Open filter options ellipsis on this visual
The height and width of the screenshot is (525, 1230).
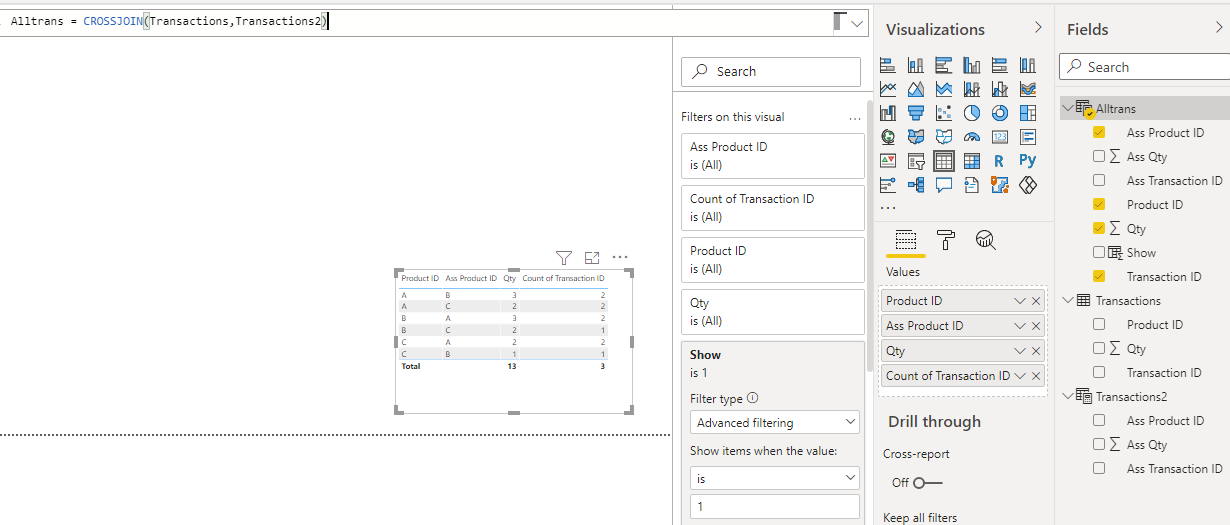855,117
